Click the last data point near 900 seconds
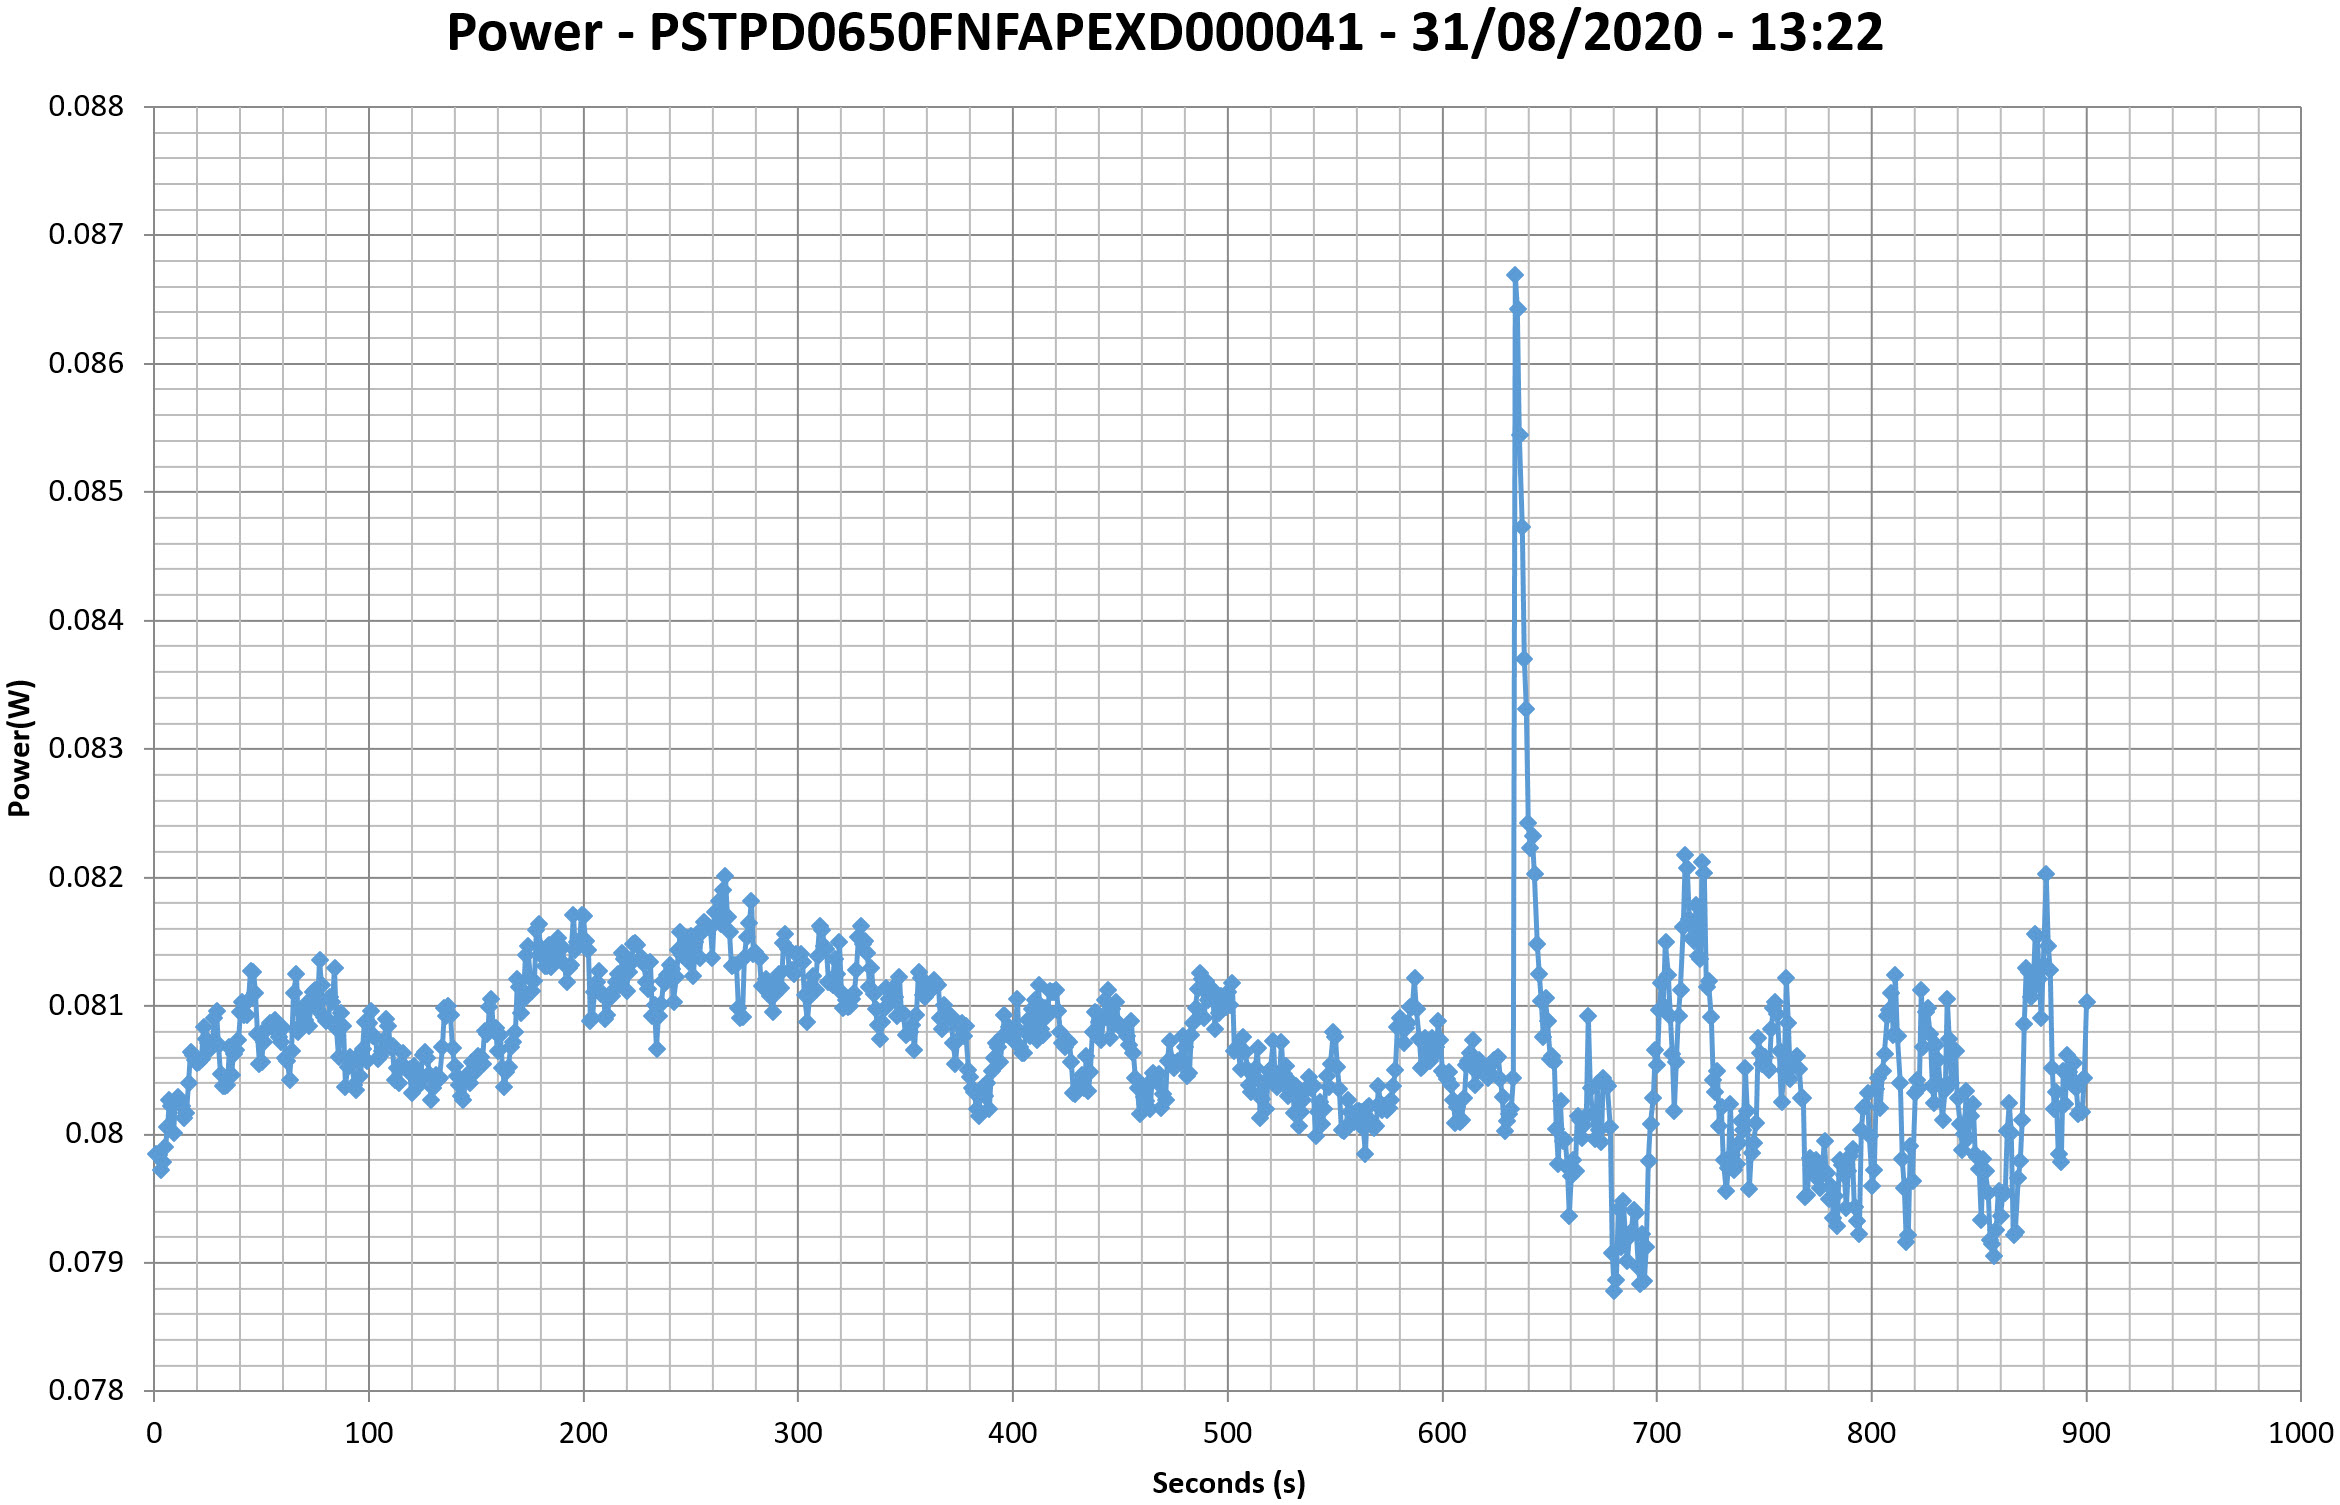The image size is (2340, 1505). coord(2087,1001)
